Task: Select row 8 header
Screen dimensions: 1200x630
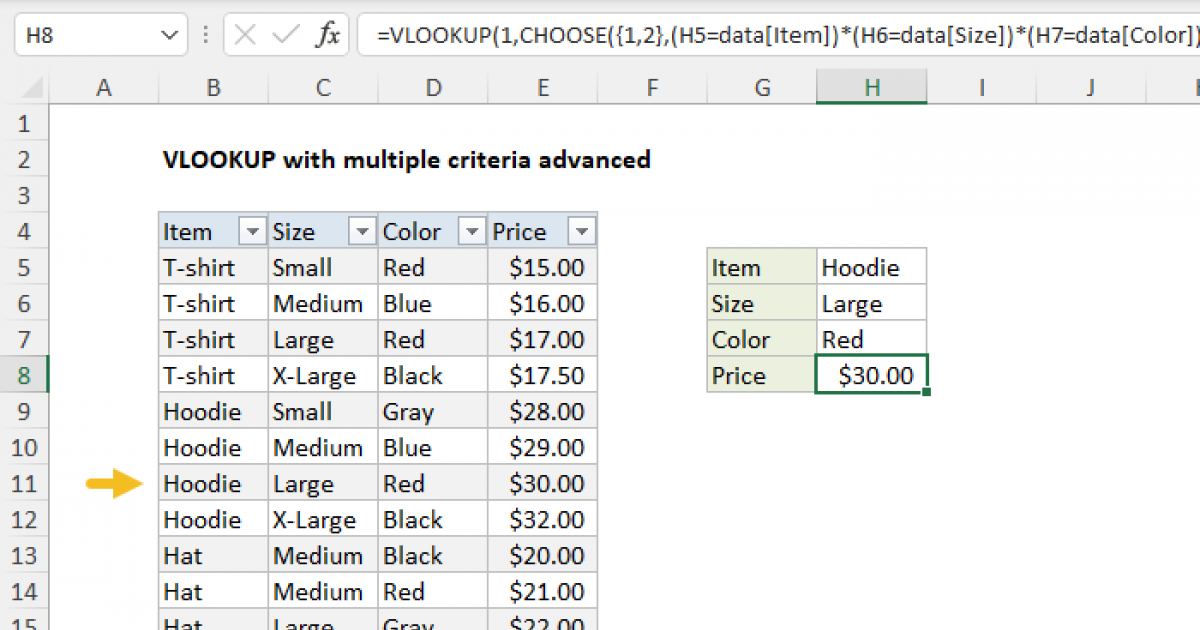Action: click(x=24, y=376)
